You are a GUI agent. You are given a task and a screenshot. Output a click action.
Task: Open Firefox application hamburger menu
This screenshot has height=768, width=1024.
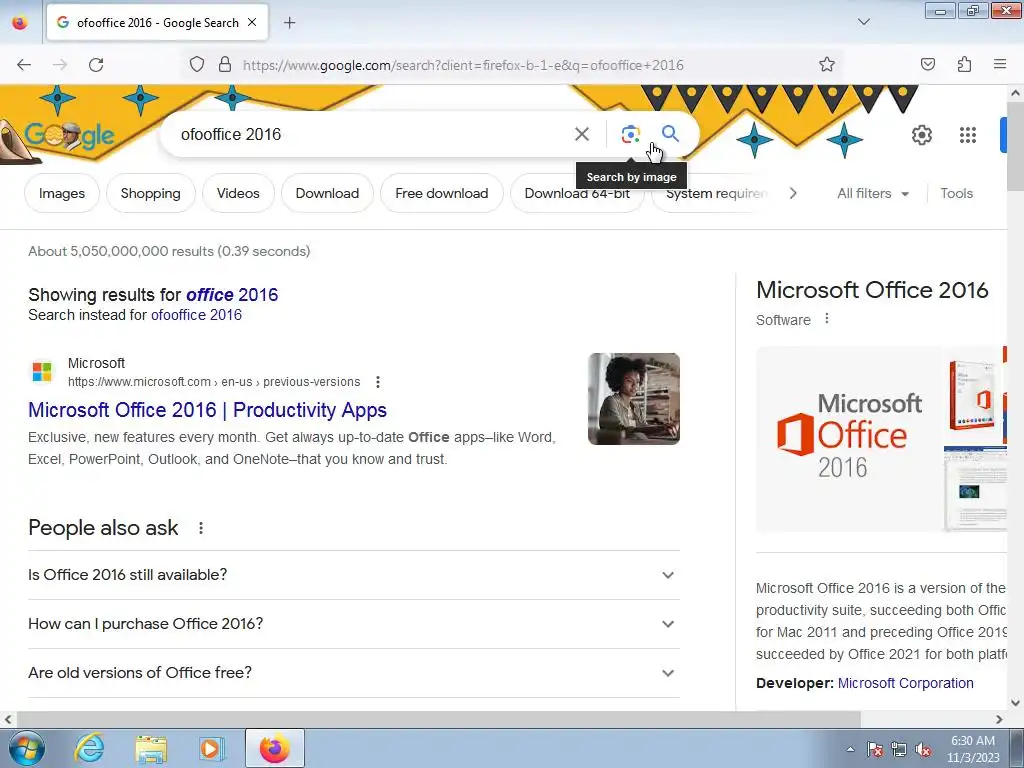999,64
